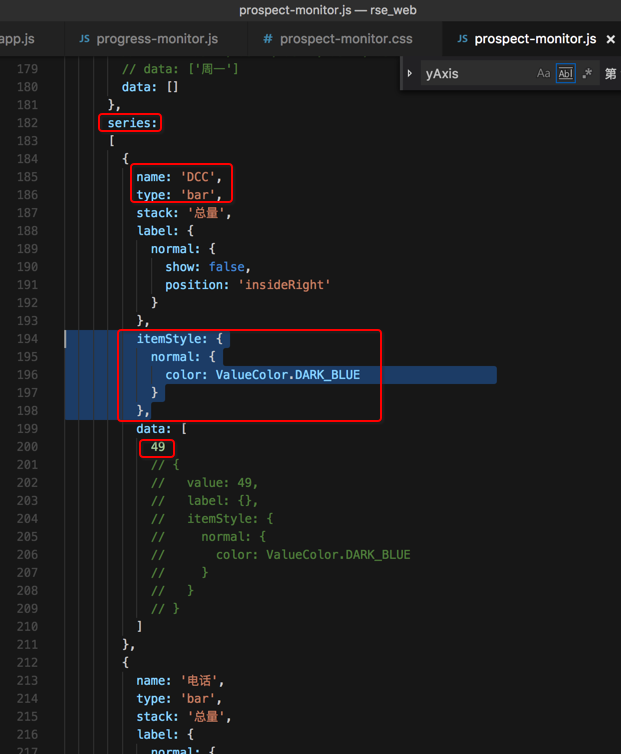
Task: Toggle Match Whole Word in find widget
Action: click(x=565, y=74)
